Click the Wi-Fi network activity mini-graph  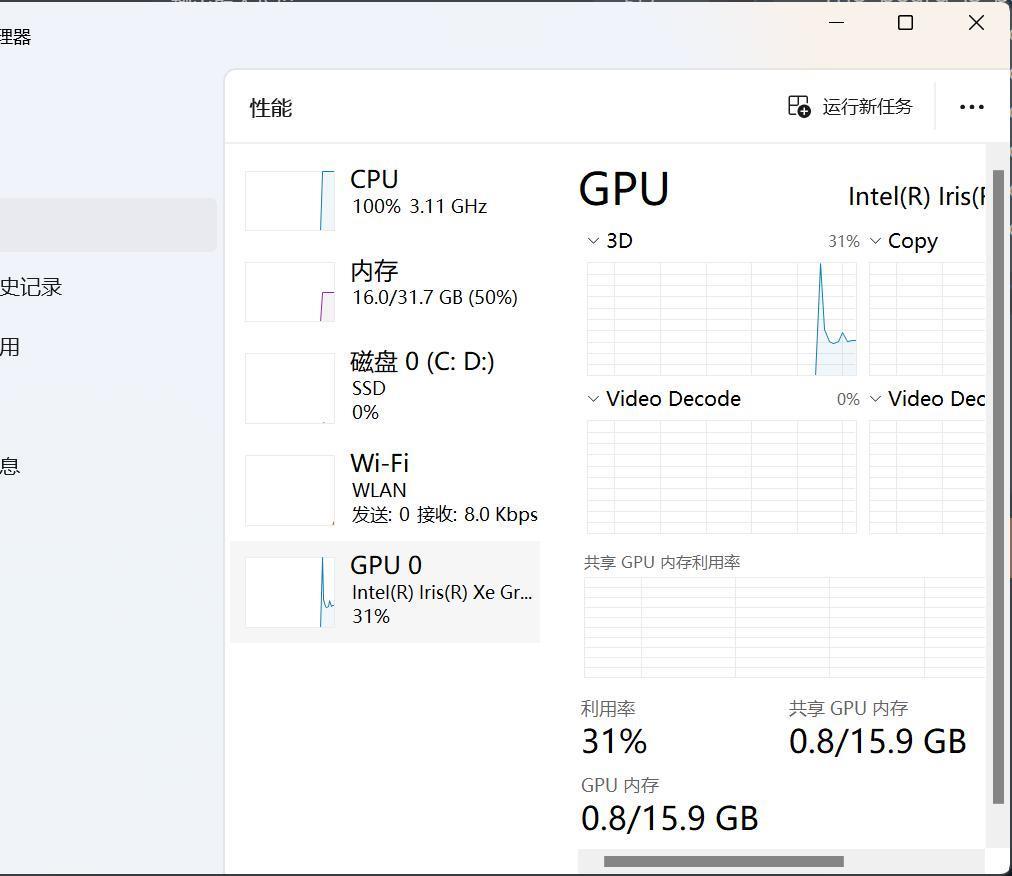[x=289, y=490]
